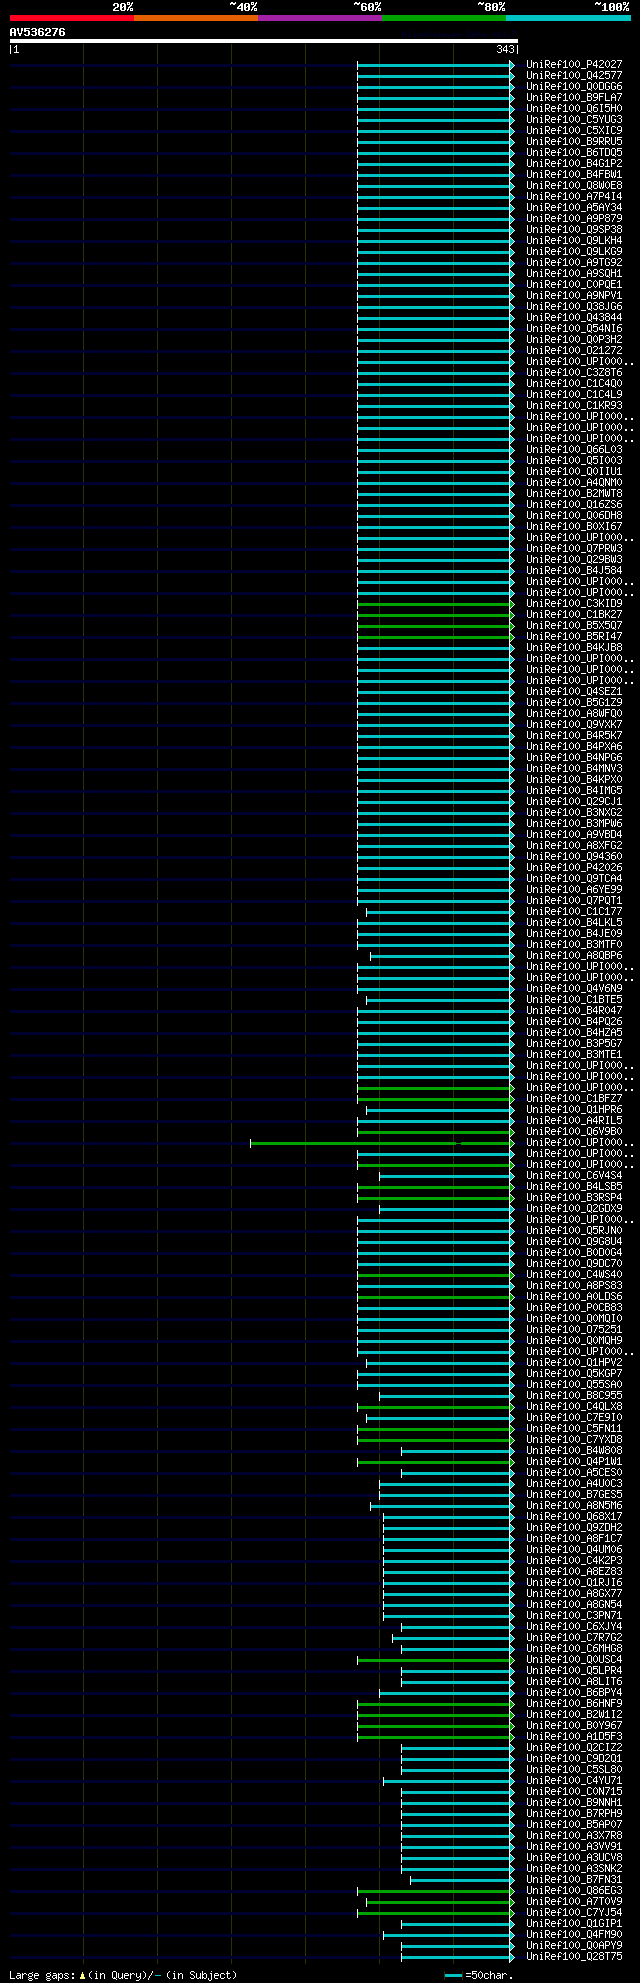
Task: Select the UniRef100_C3Z8T6 label
Action: pos(574,372)
